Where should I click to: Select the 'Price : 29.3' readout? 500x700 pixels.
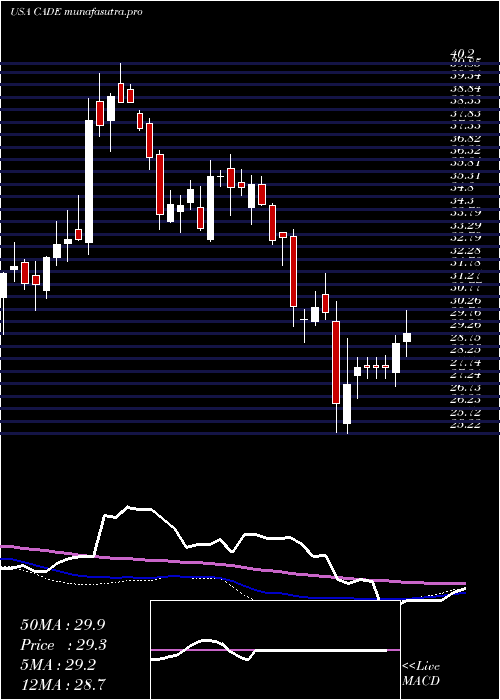(x=64, y=645)
